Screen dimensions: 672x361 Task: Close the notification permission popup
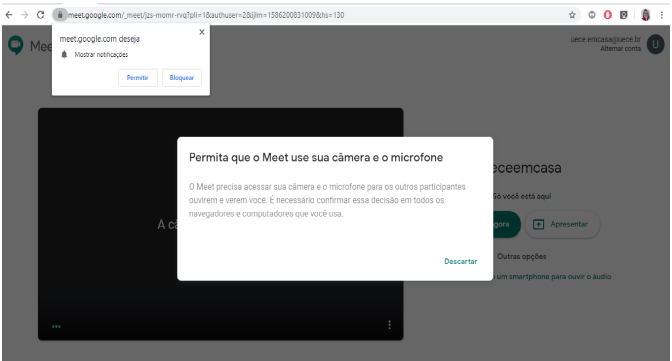[x=202, y=32]
